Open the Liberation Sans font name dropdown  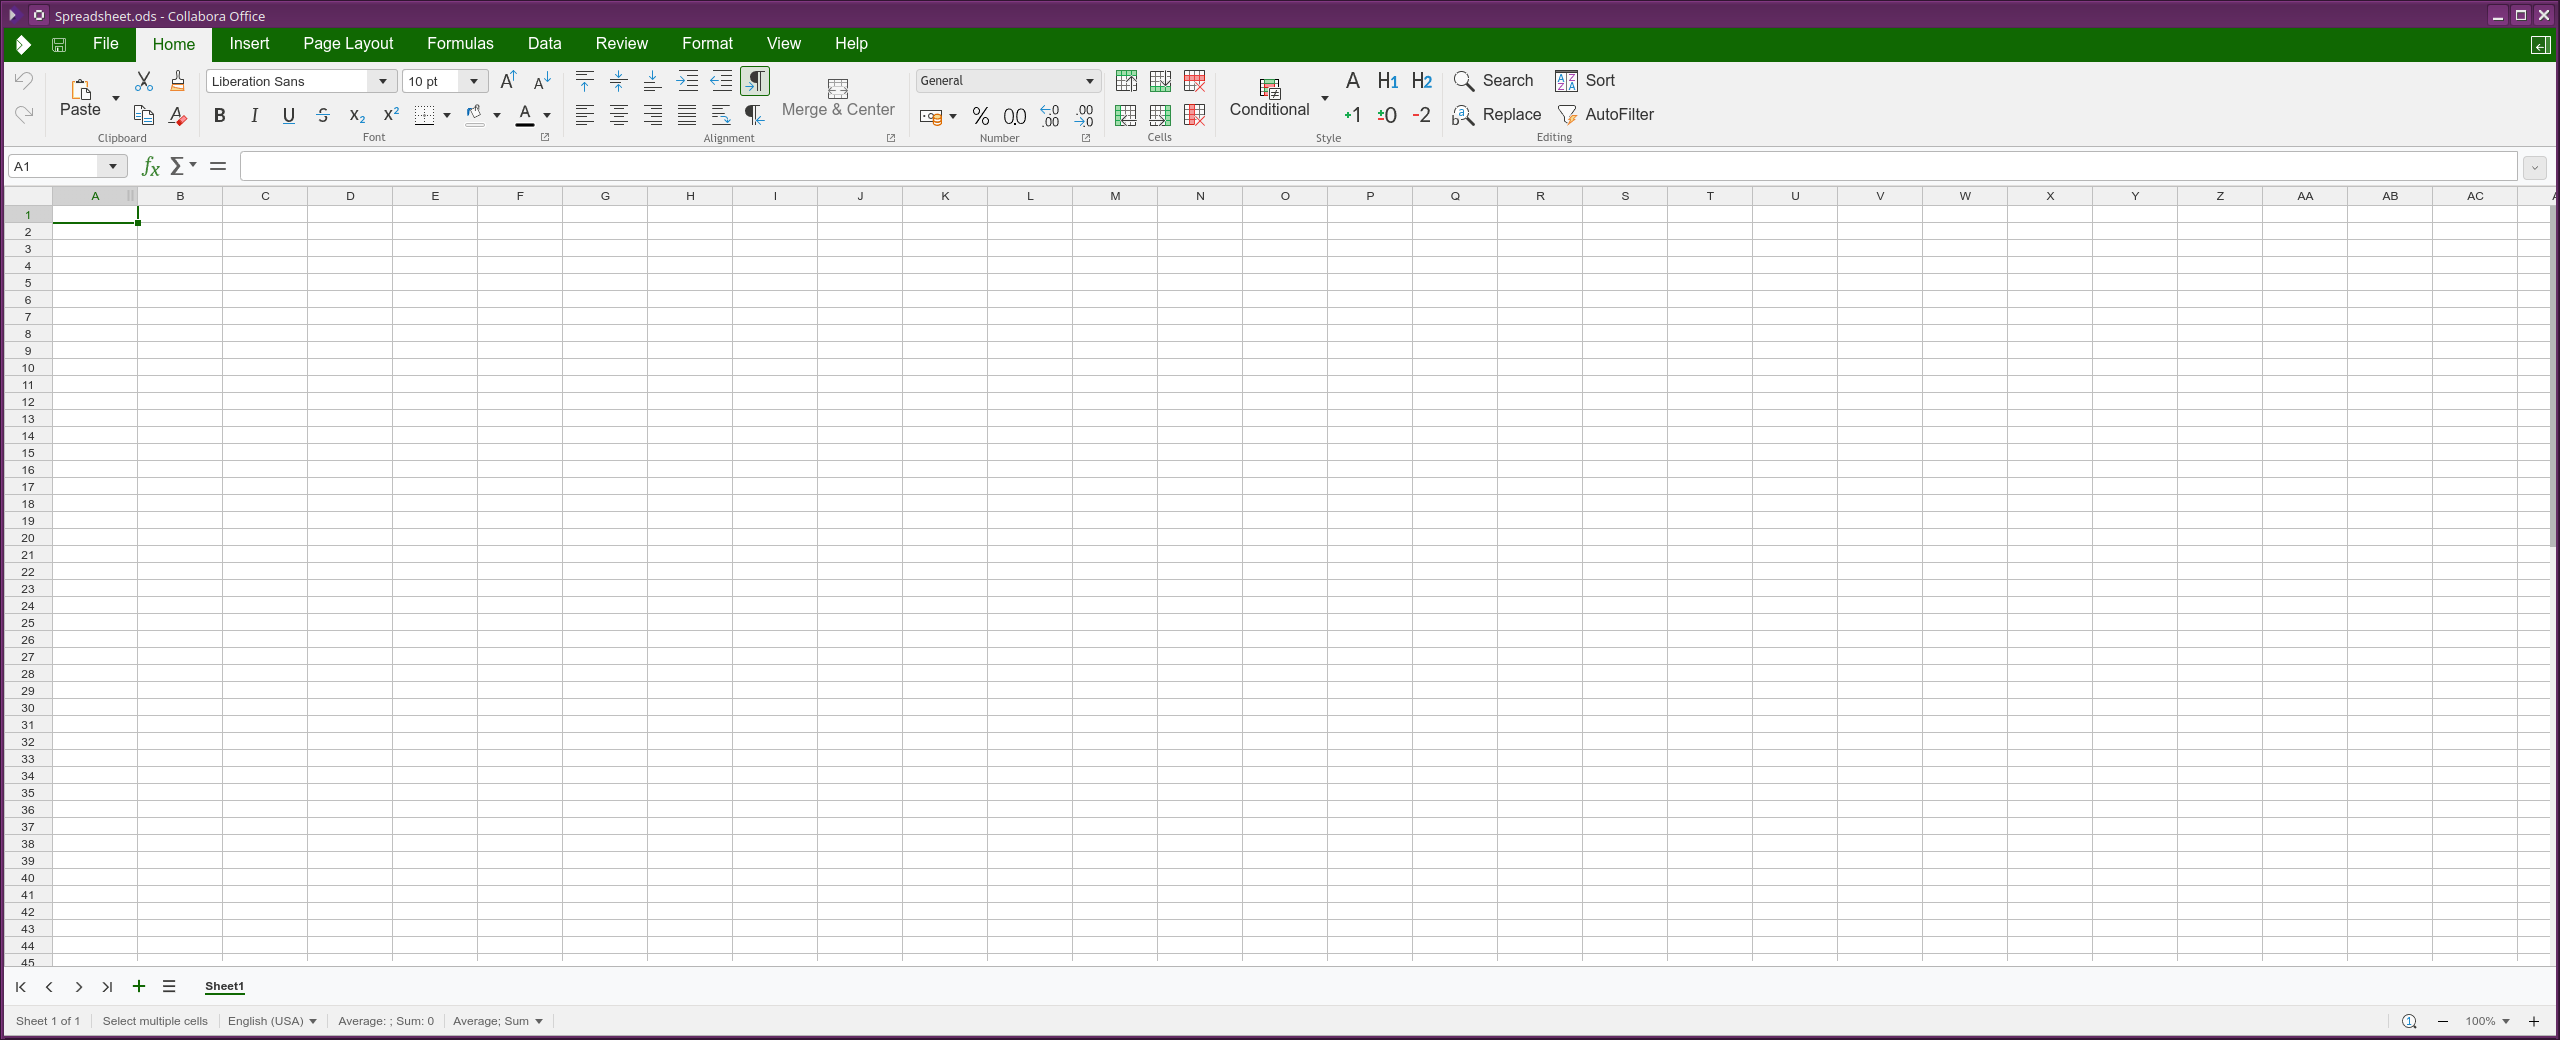382,82
